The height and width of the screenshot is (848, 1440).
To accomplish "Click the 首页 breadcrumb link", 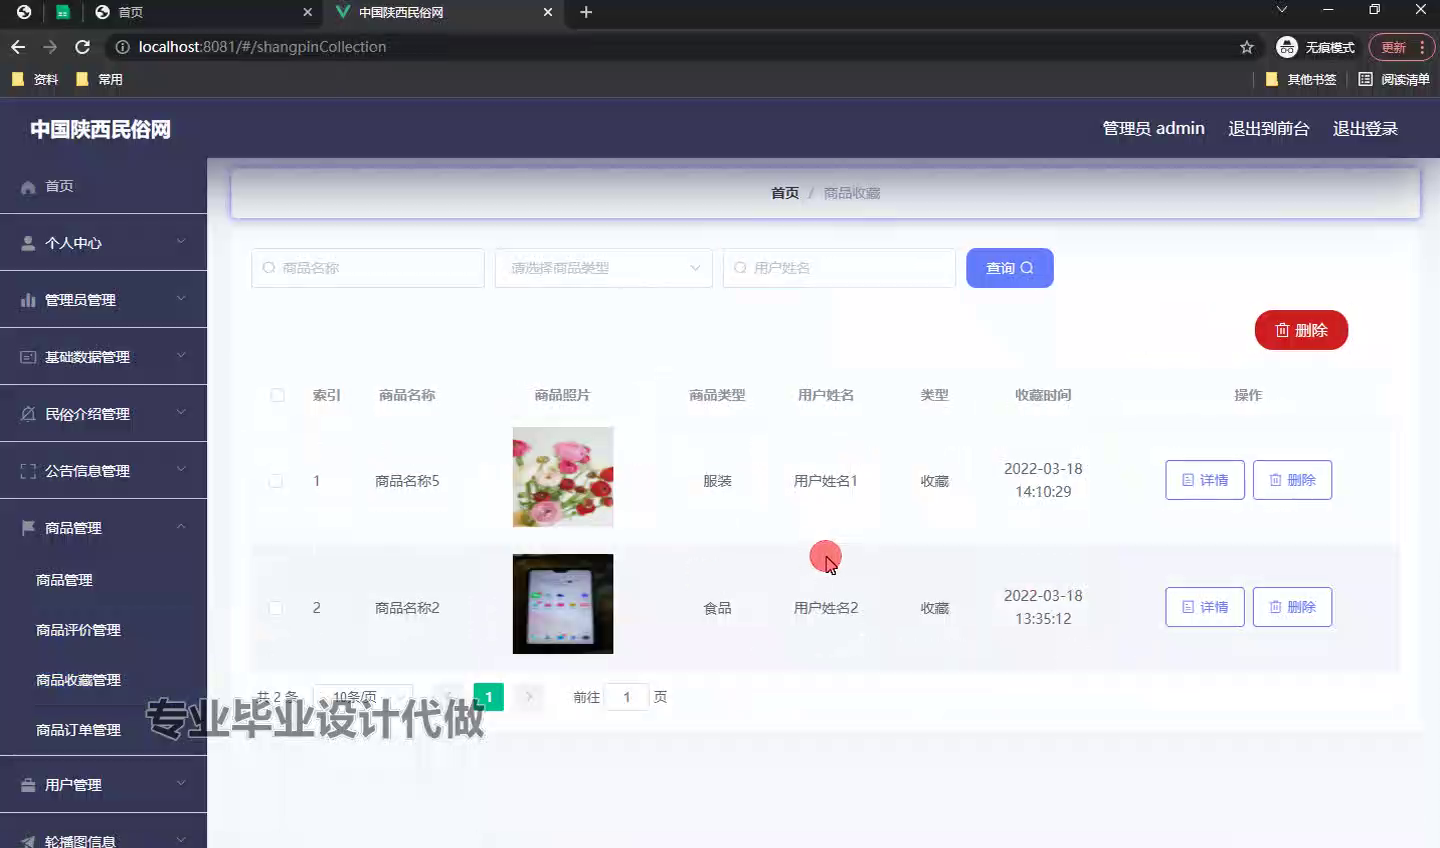I will coord(785,193).
